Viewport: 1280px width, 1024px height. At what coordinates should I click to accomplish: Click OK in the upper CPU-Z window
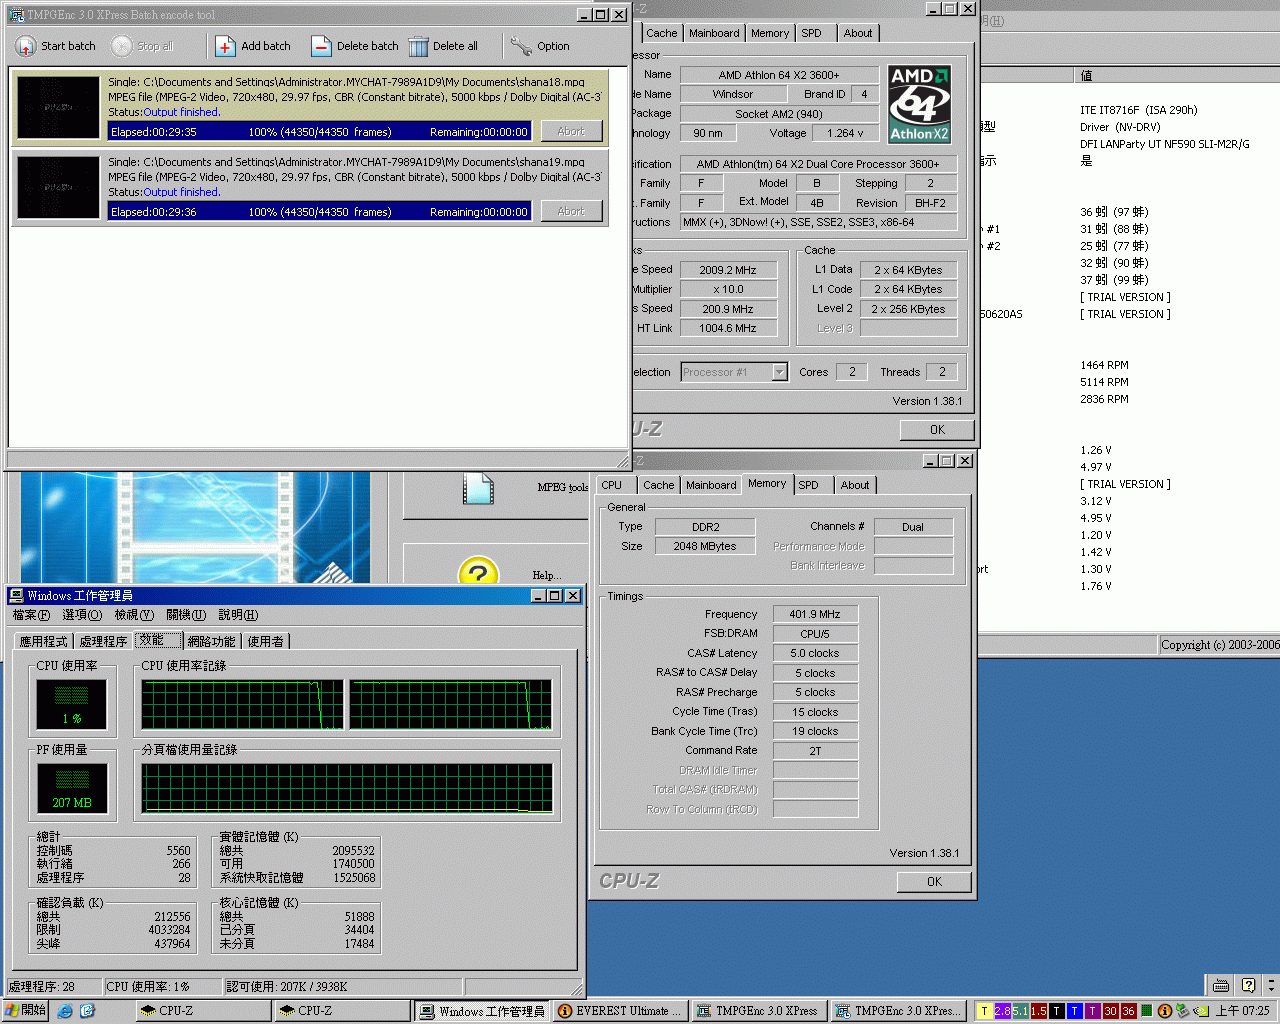pos(937,430)
